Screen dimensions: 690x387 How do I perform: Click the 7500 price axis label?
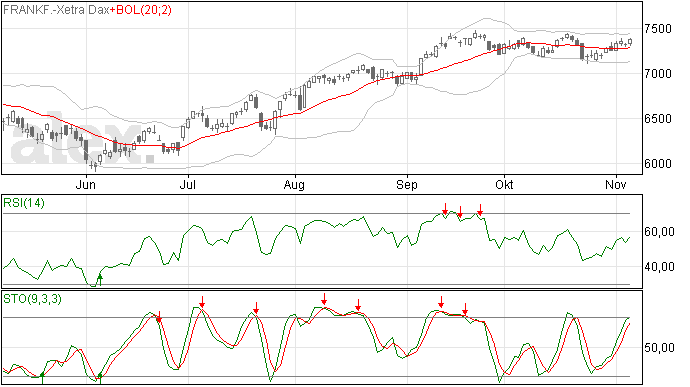[658, 29]
